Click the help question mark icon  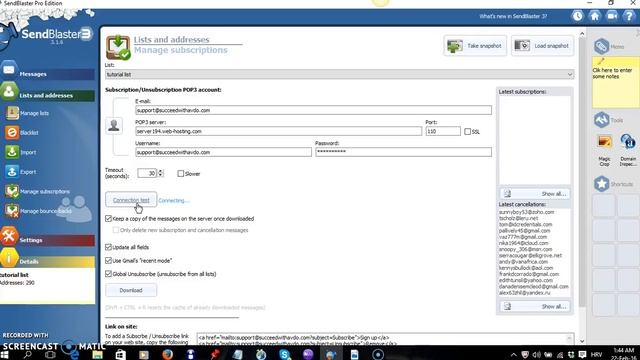630,16
